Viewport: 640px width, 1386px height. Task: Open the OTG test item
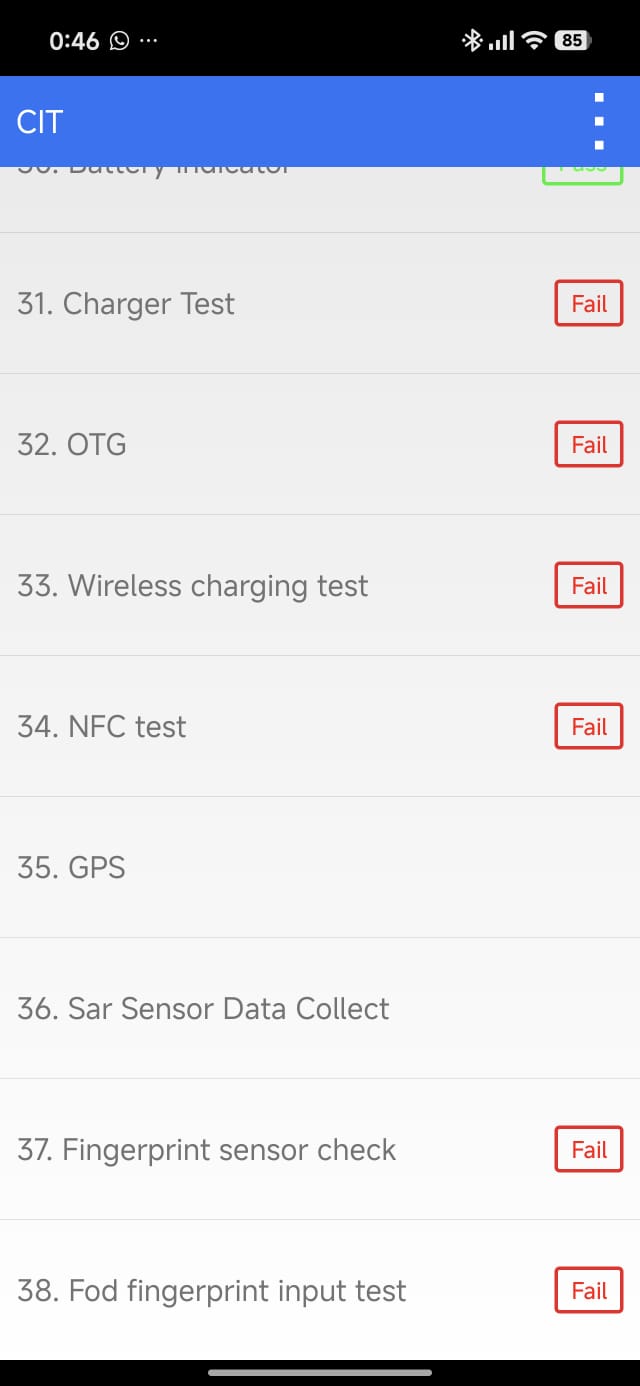(x=72, y=445)
